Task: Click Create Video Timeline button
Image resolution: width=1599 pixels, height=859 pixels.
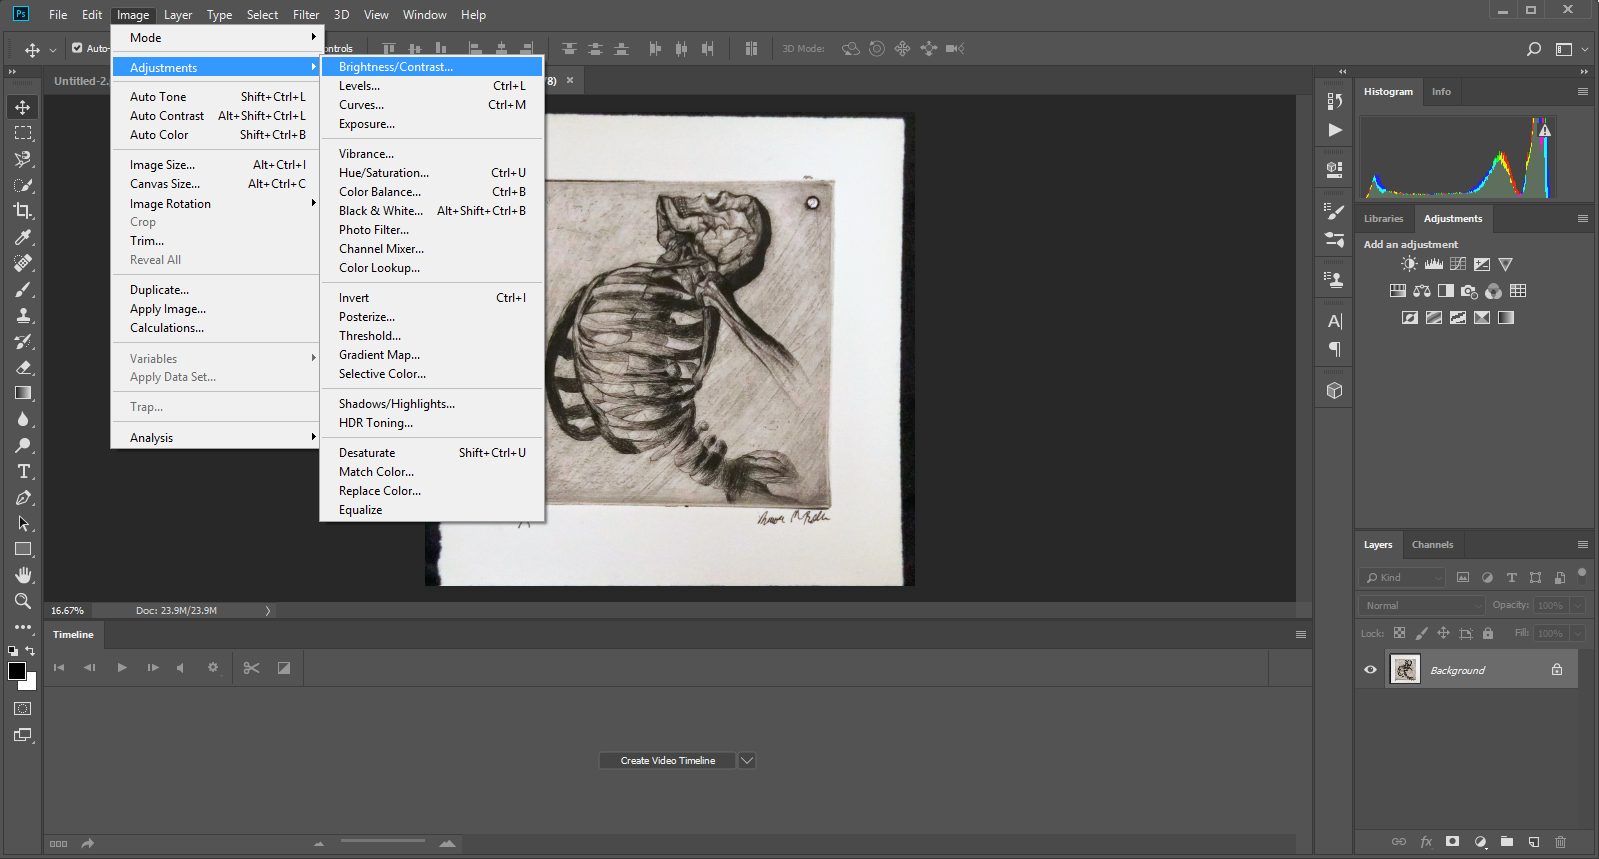Action: (x=667, y=761)
